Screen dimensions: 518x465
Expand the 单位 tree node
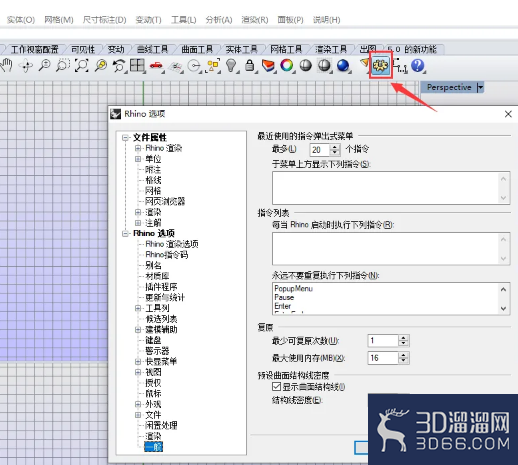click(138, 159)
